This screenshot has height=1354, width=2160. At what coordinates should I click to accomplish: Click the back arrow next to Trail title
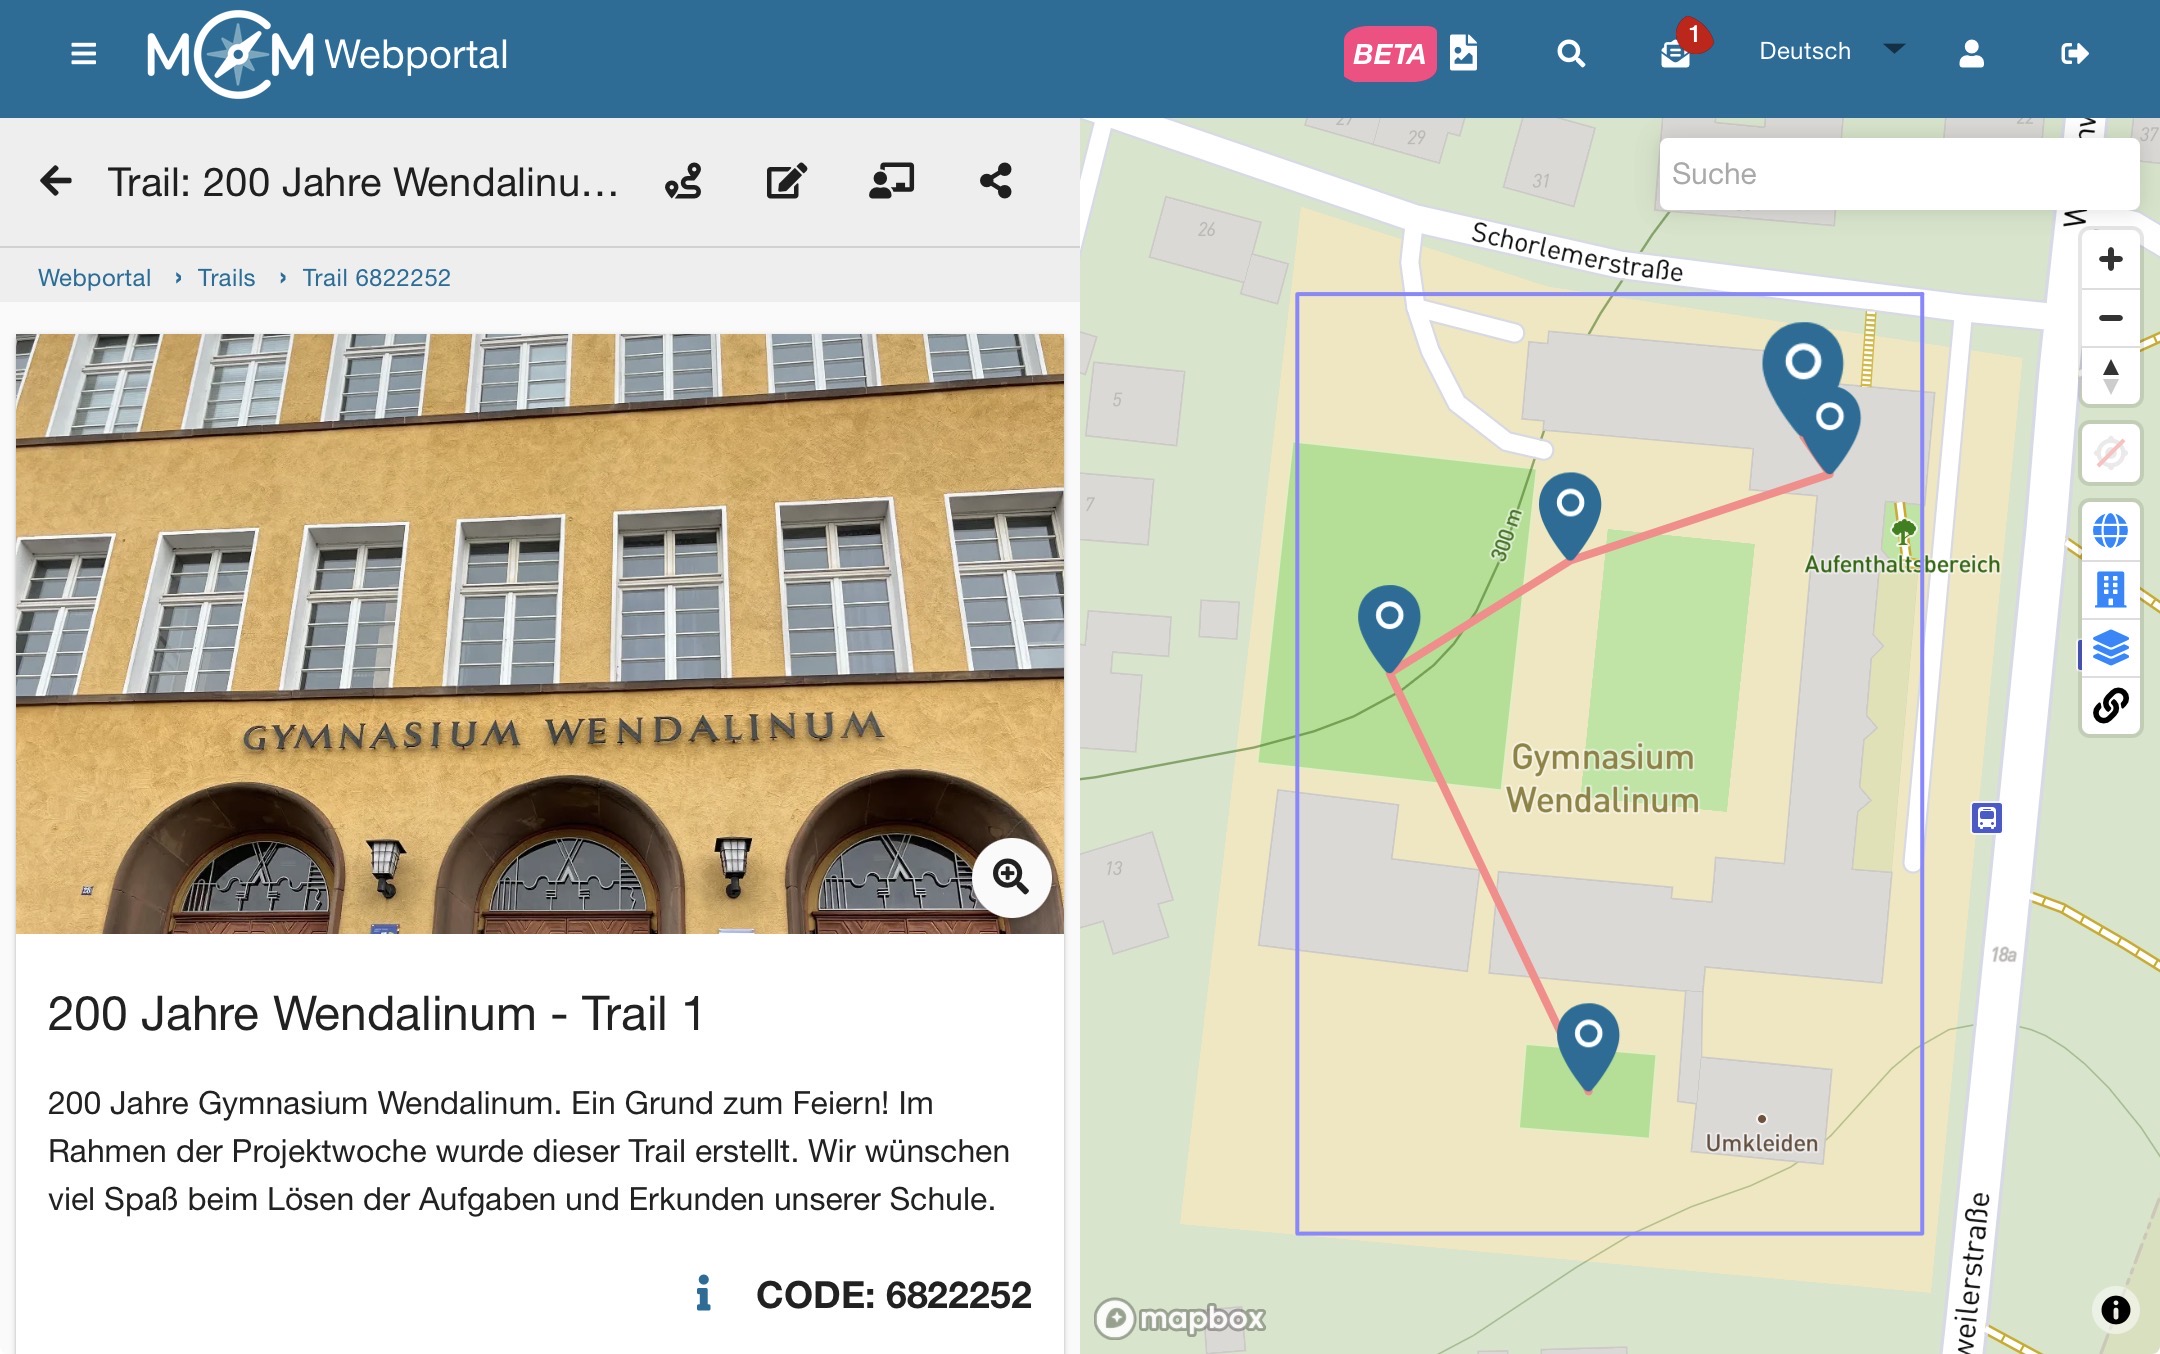(56, 181)
